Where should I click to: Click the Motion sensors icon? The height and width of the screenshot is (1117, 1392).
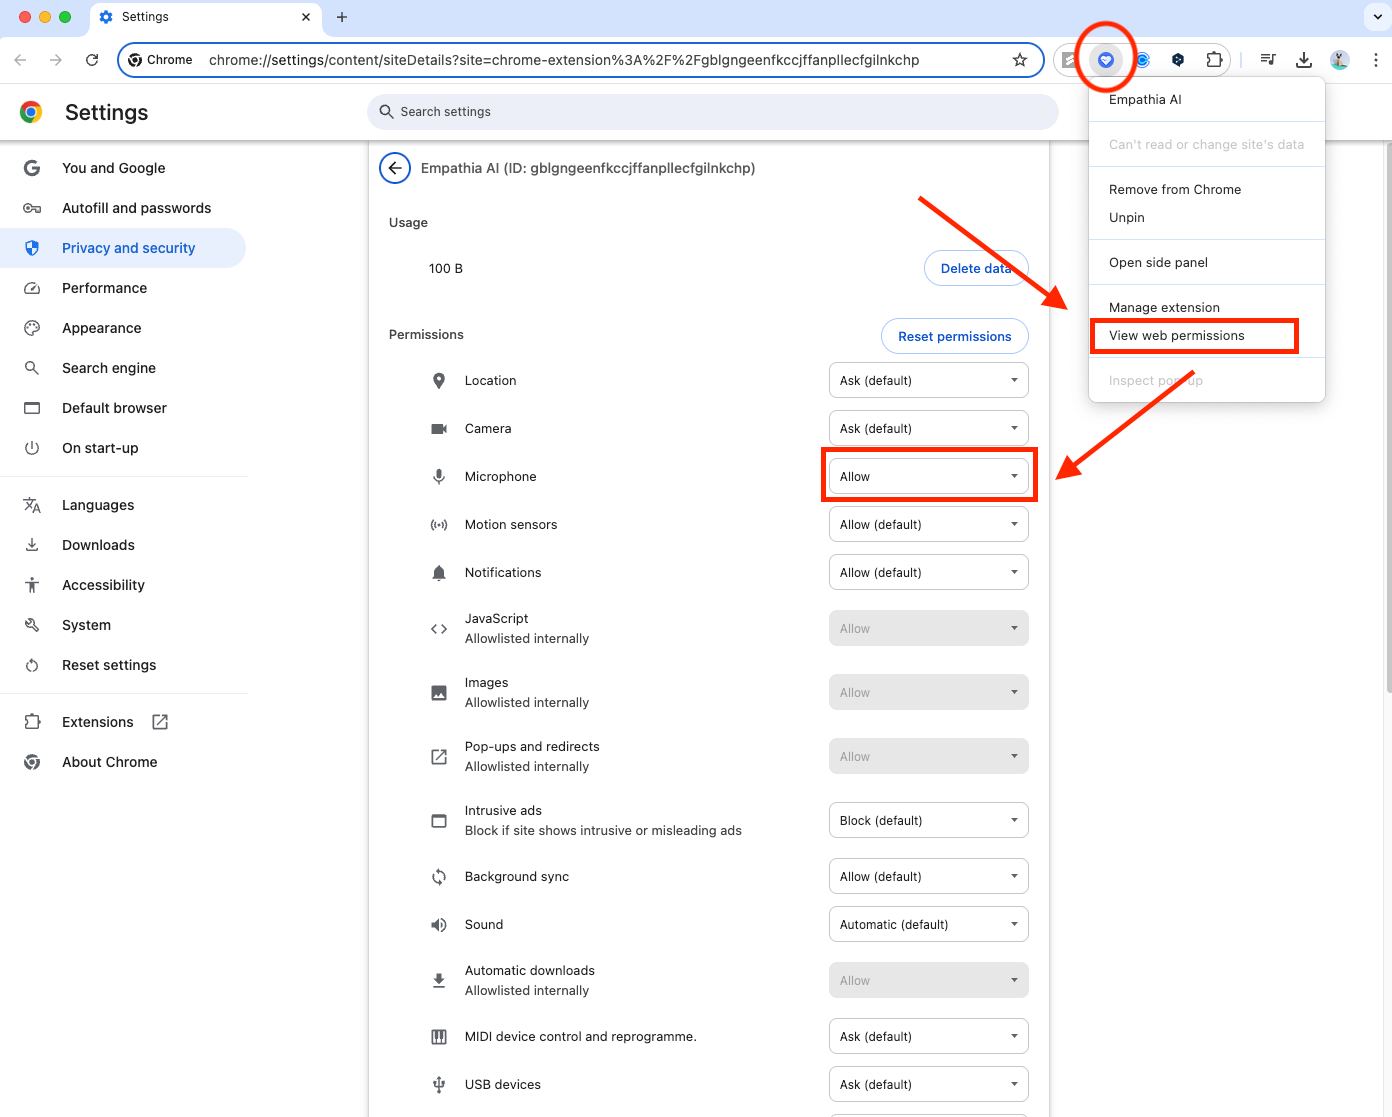click(x=439, y=525)
